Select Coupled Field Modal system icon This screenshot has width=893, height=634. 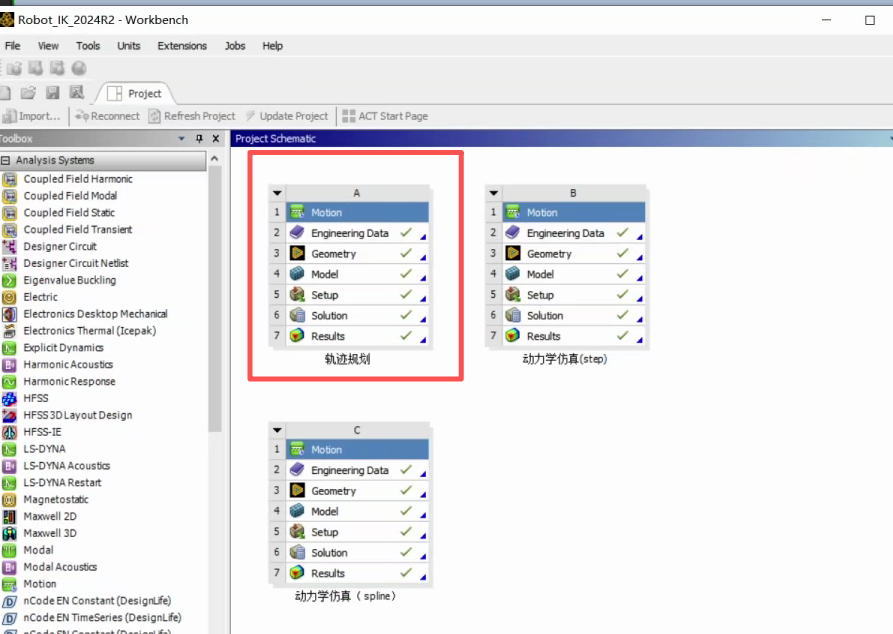(x=10, y=196)
